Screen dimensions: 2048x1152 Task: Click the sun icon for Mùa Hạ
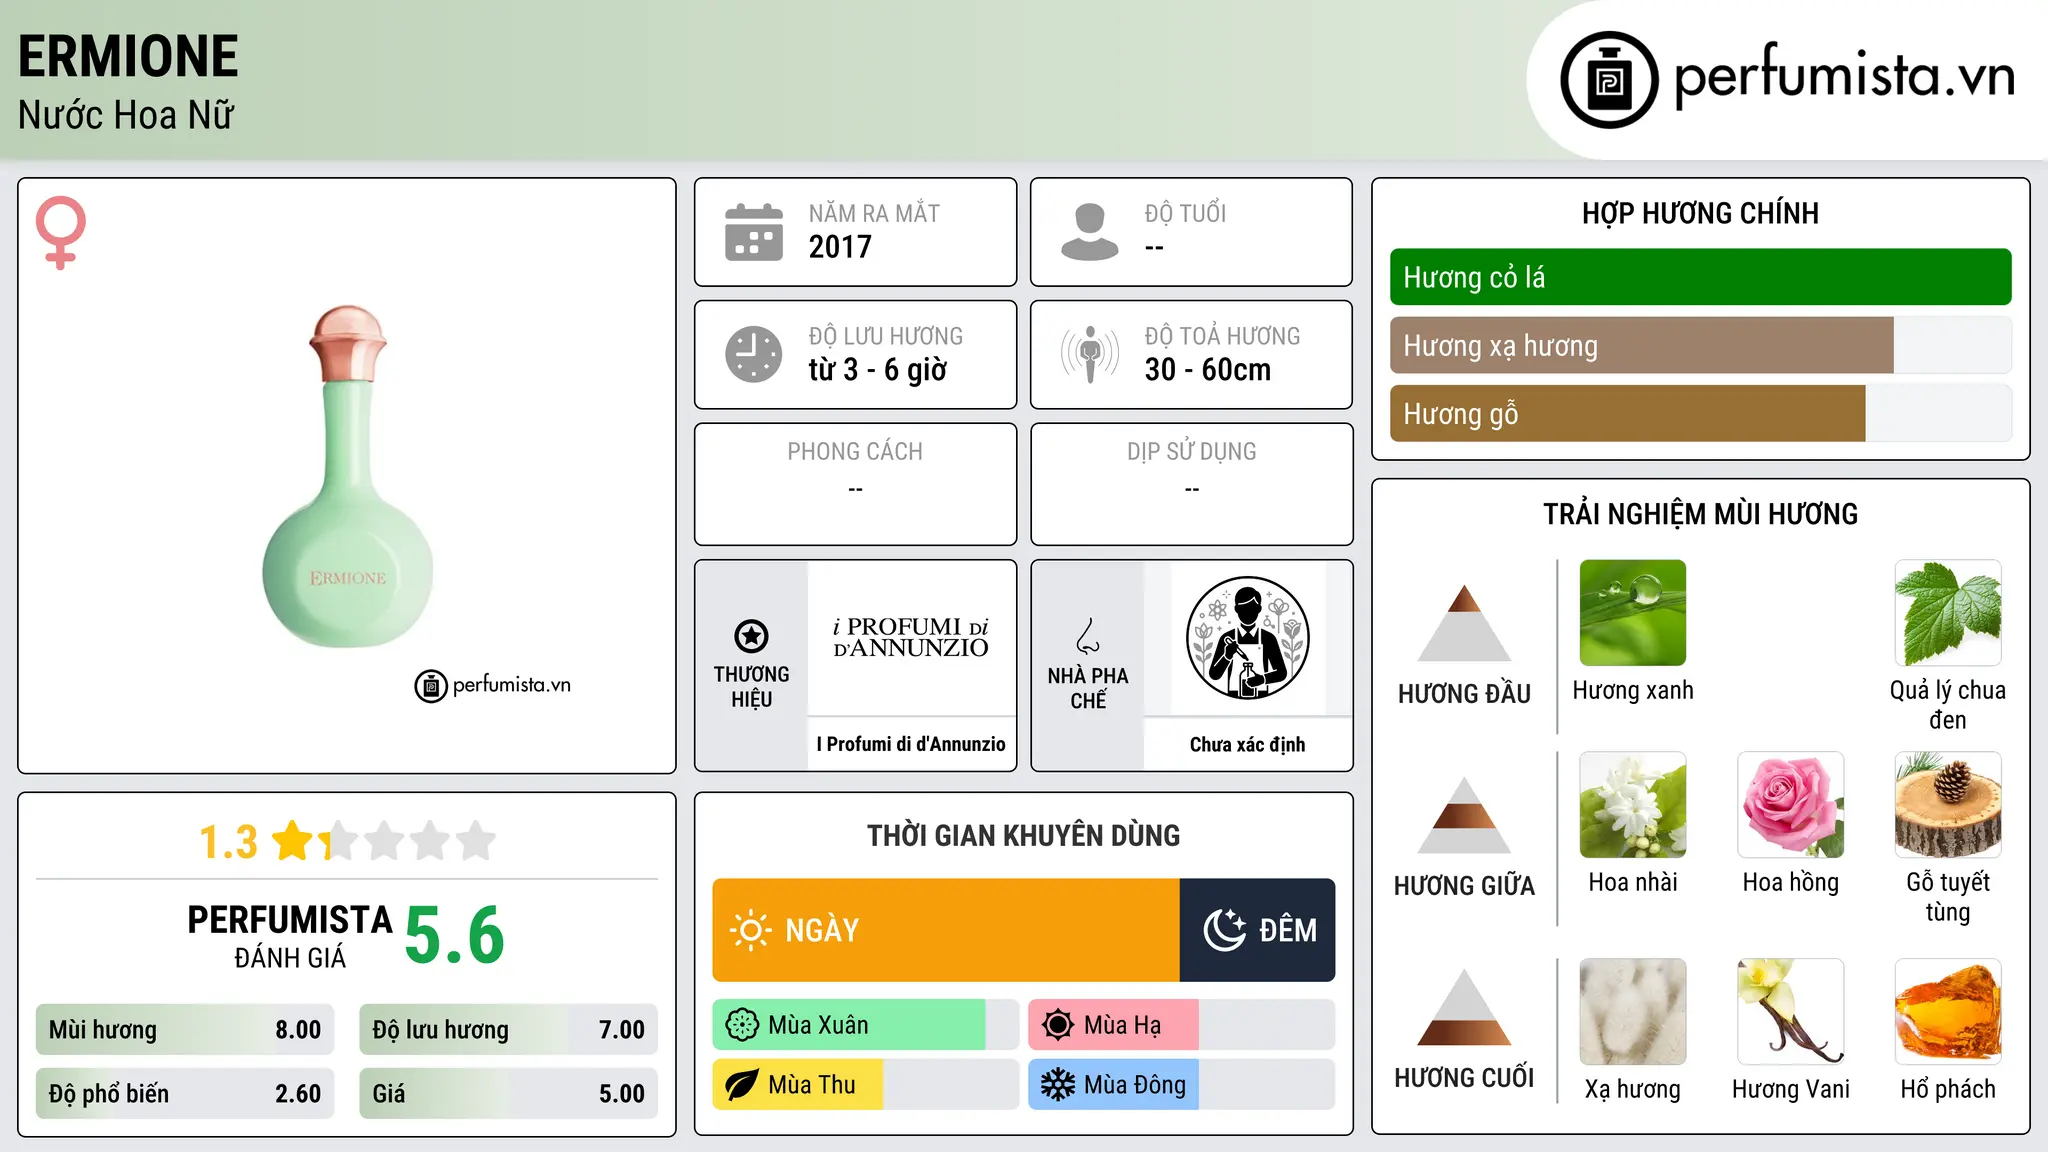point(1058,1025)
